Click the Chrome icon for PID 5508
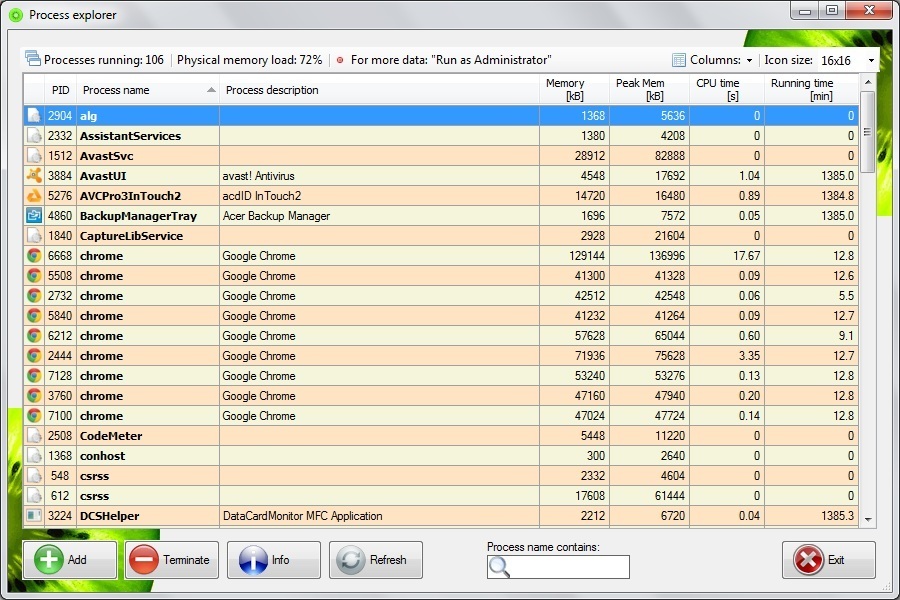This screenshot has height=600, width=900. click(x=34, y=276)
